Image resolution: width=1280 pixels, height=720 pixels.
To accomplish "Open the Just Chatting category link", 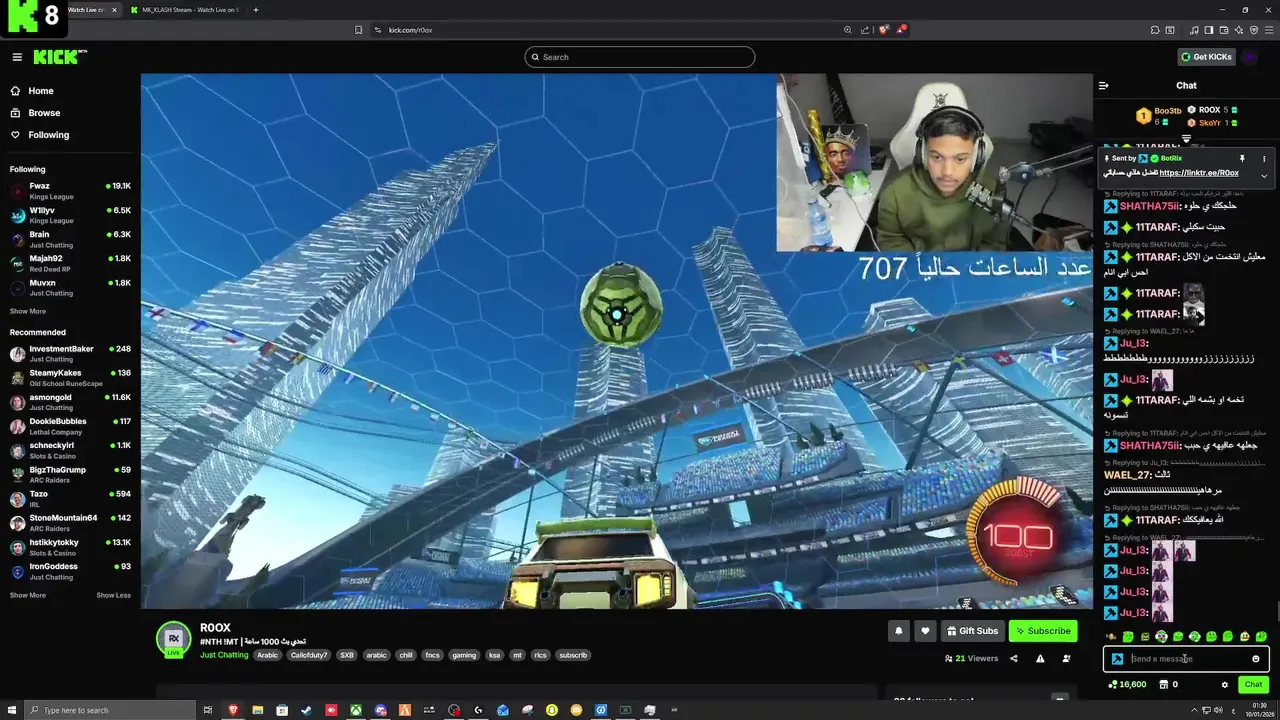I will point(224,655).
